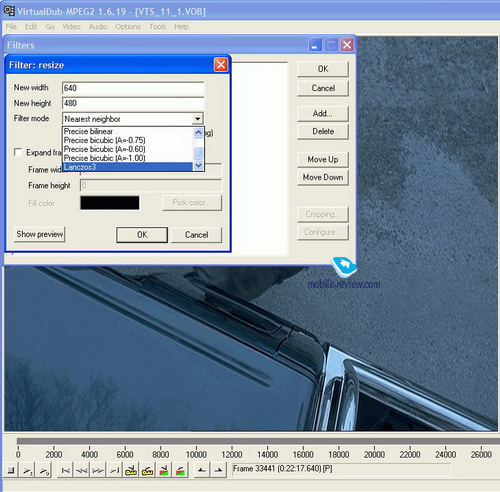The width and height of the screenshot is (500, 492).
Task: Click the timeline seek bar track
Action: click(258, 441)
